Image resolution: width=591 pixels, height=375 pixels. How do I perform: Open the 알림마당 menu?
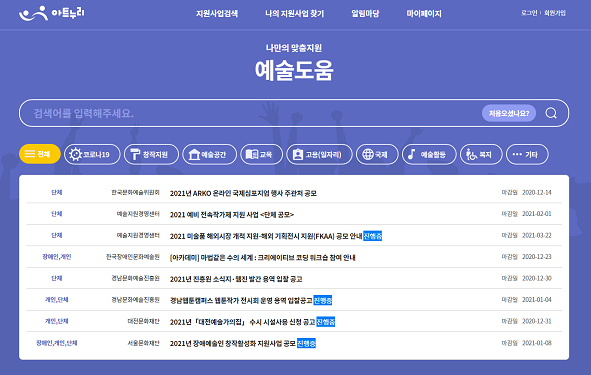coord(365,14)
